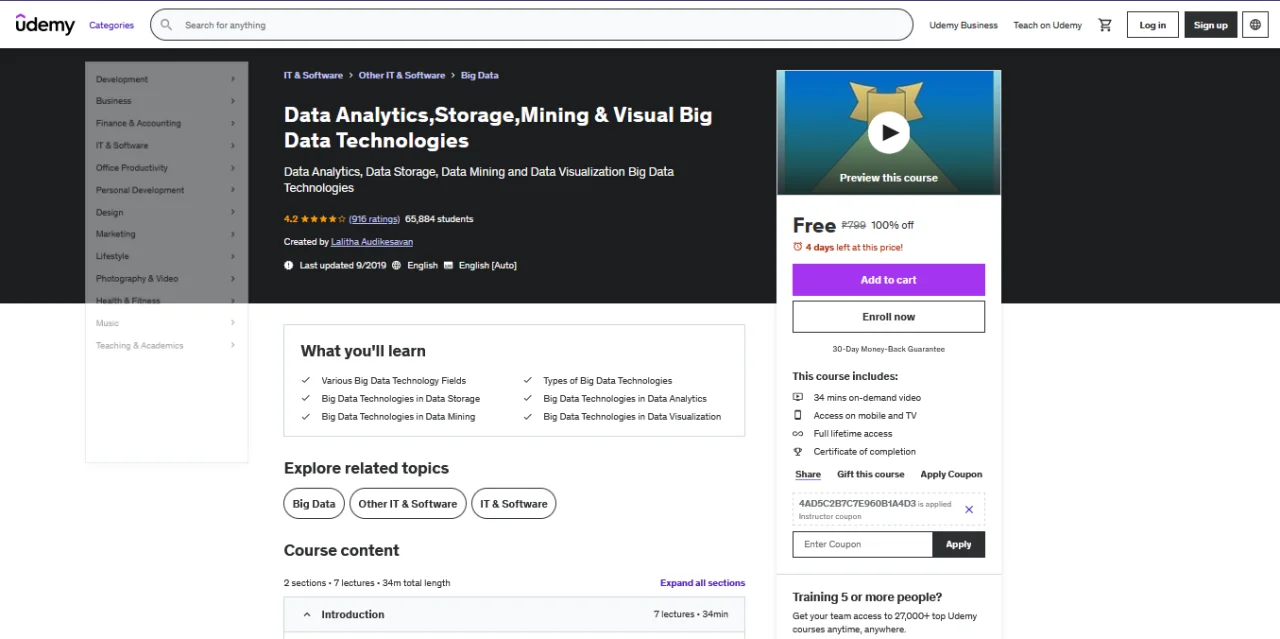The height and width of the screenshot is (639, 1280).
Task: Remove applied coupon with X icon
Action: 969,509
